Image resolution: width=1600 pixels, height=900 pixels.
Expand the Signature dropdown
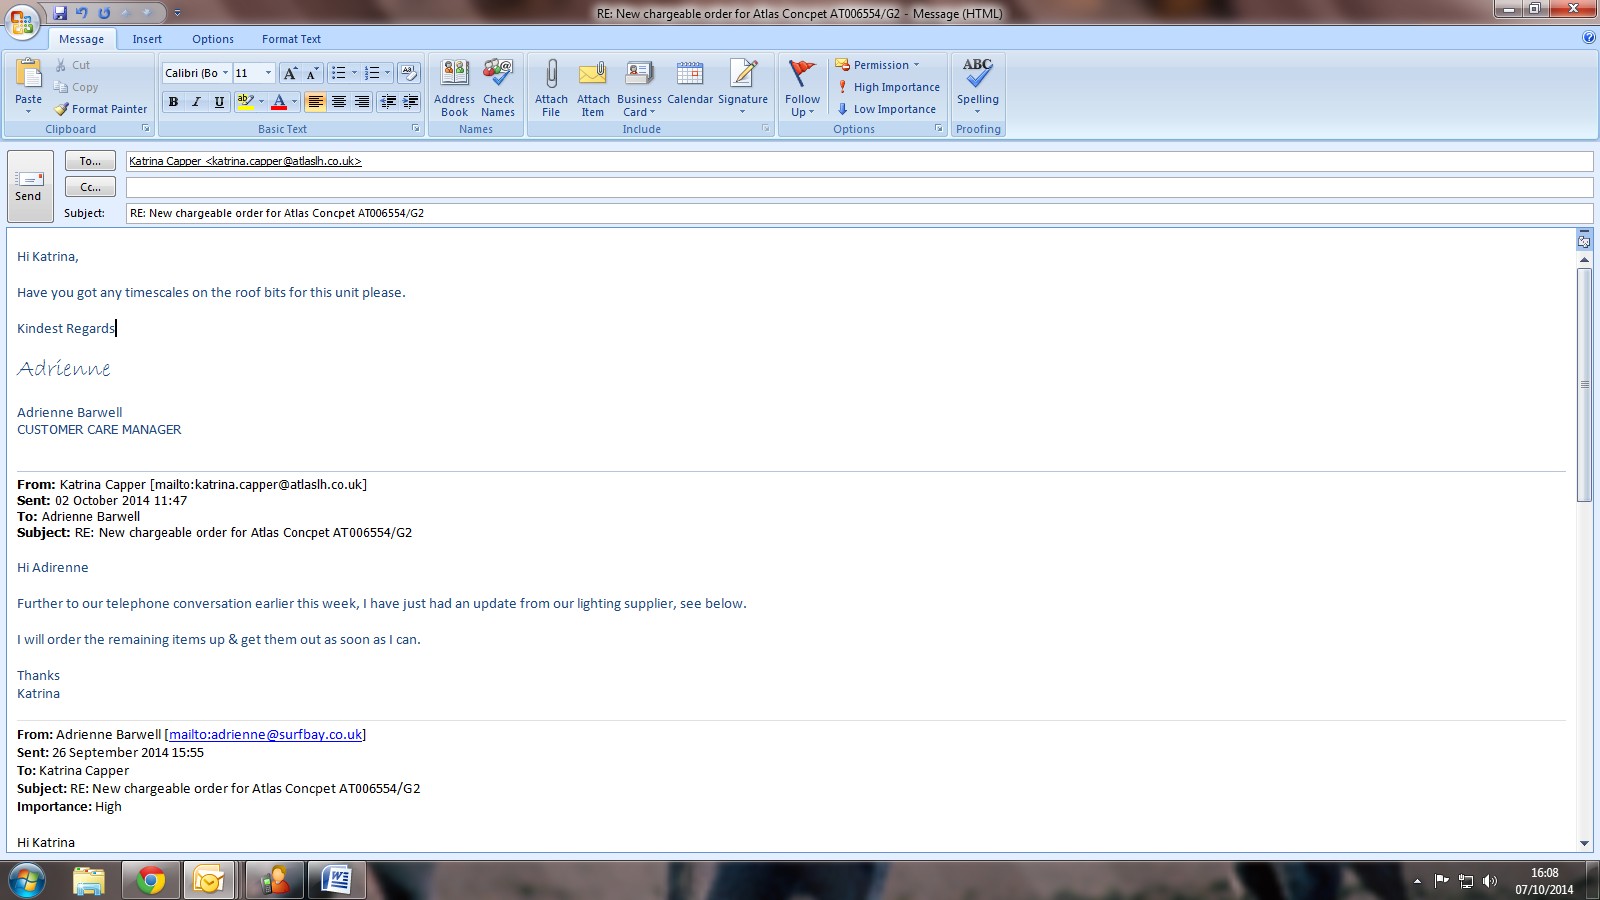(743, 111)
